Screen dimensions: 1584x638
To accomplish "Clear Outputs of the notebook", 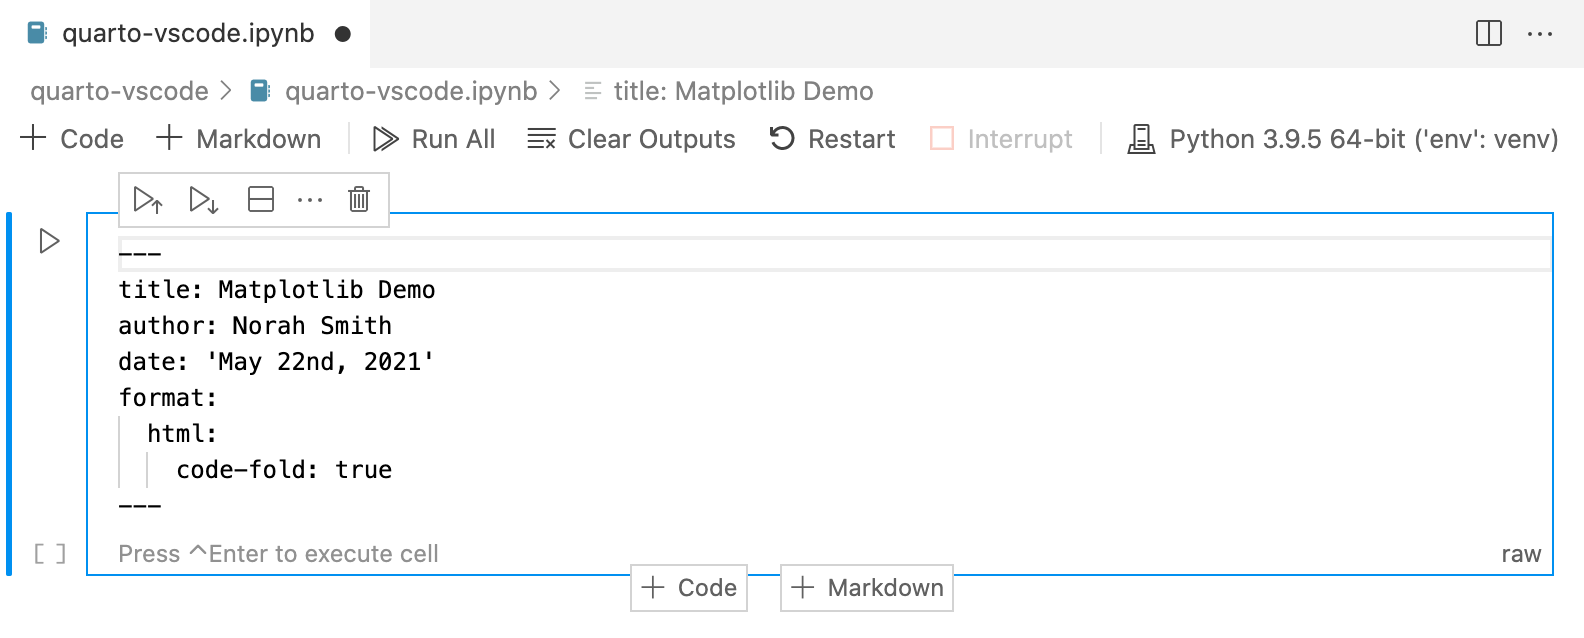I will click(x=630, y=139).
